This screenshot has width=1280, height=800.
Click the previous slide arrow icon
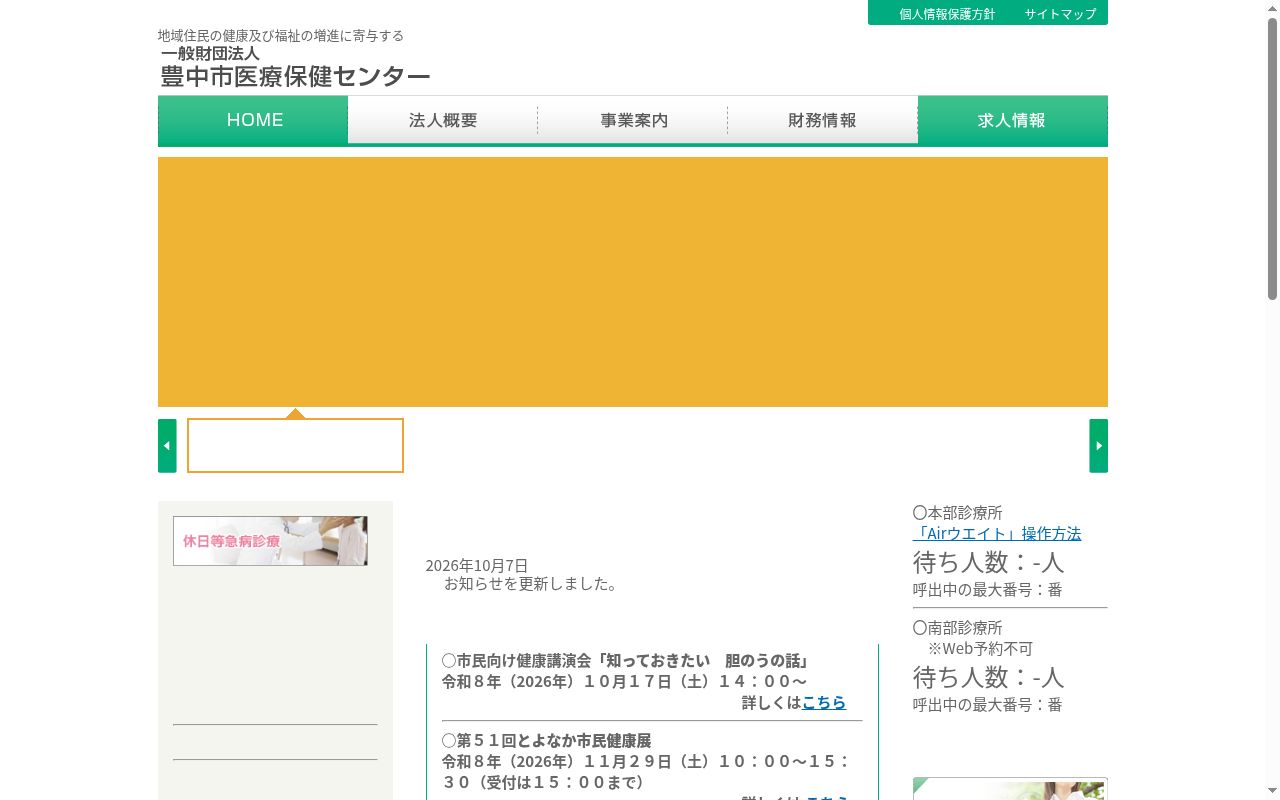tap(167, 446)
